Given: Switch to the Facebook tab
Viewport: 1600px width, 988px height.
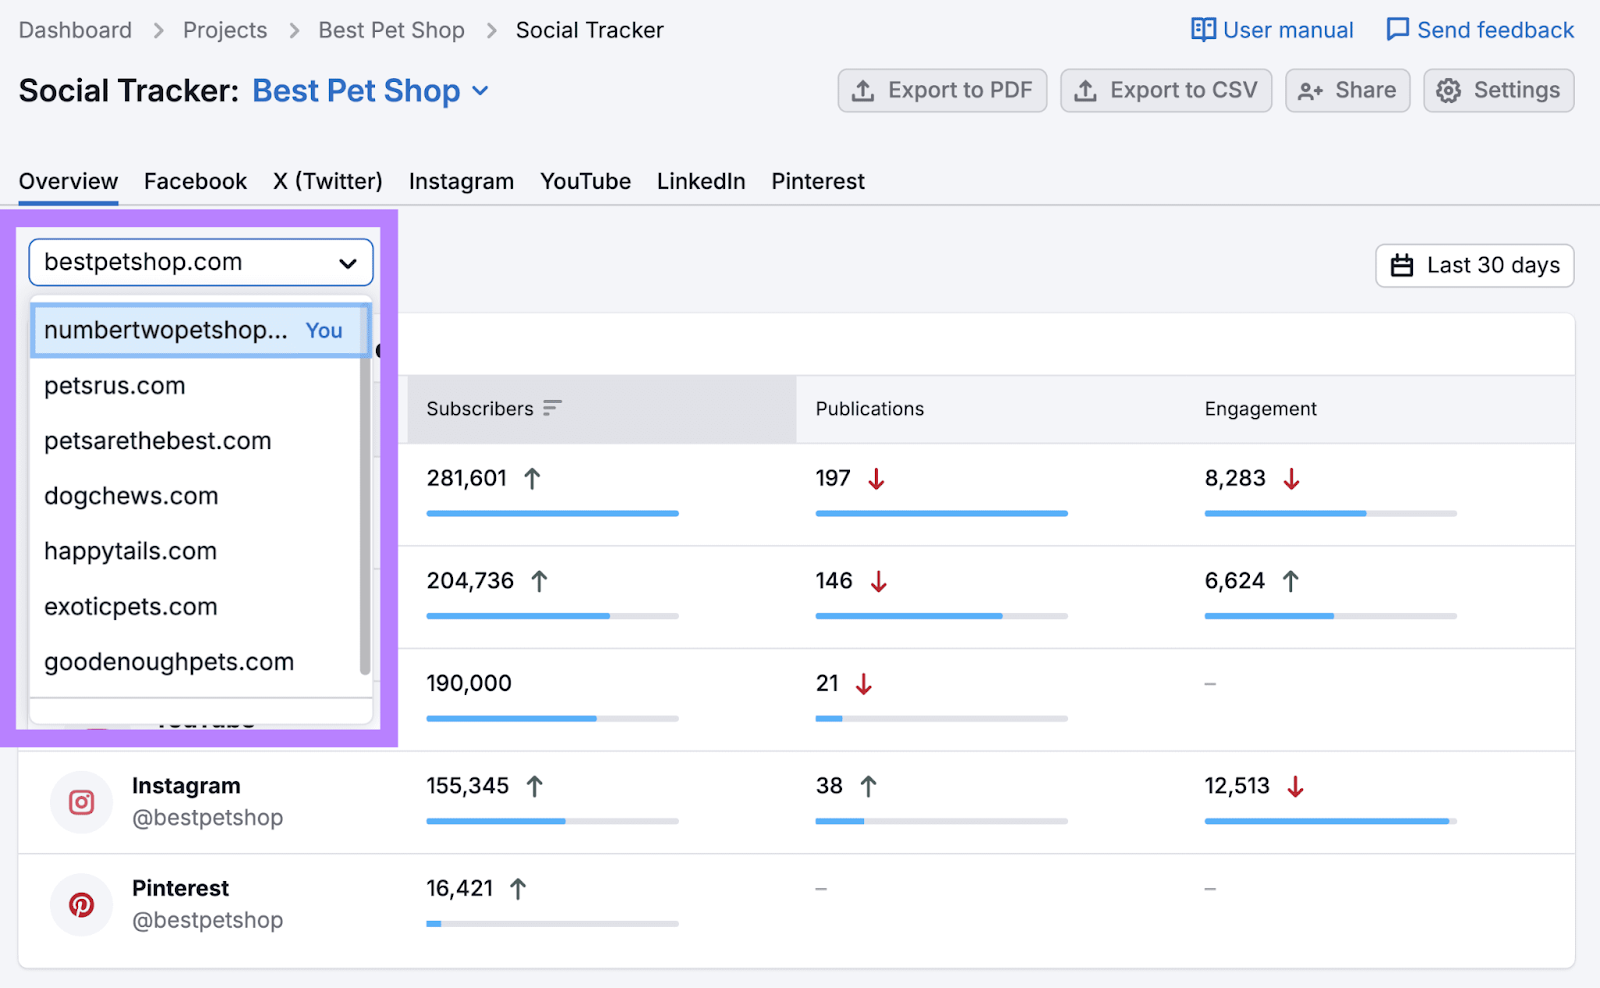Looking at the screenshot, I should coord(195,181).
